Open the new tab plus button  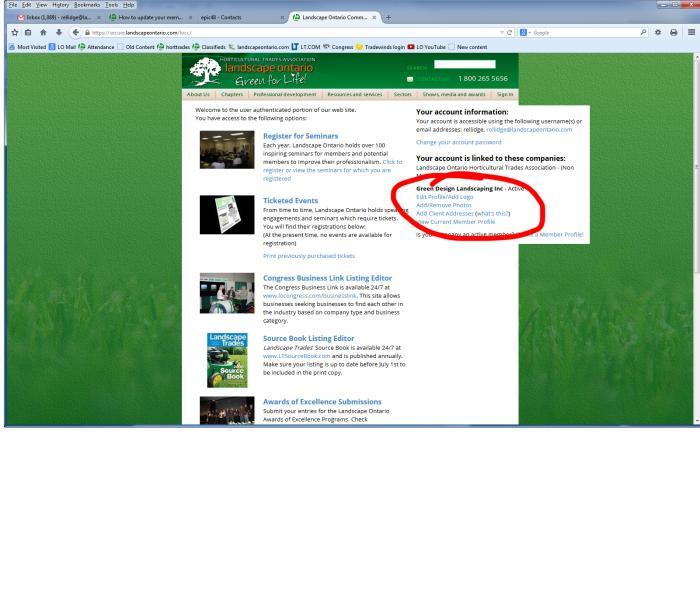click(x=388, y=17)
